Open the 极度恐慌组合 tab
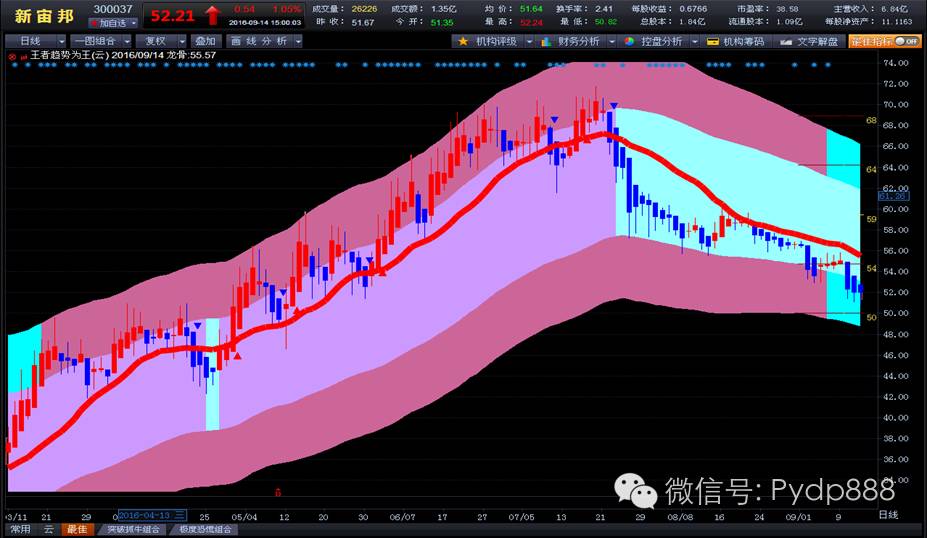 coord(205,530)
